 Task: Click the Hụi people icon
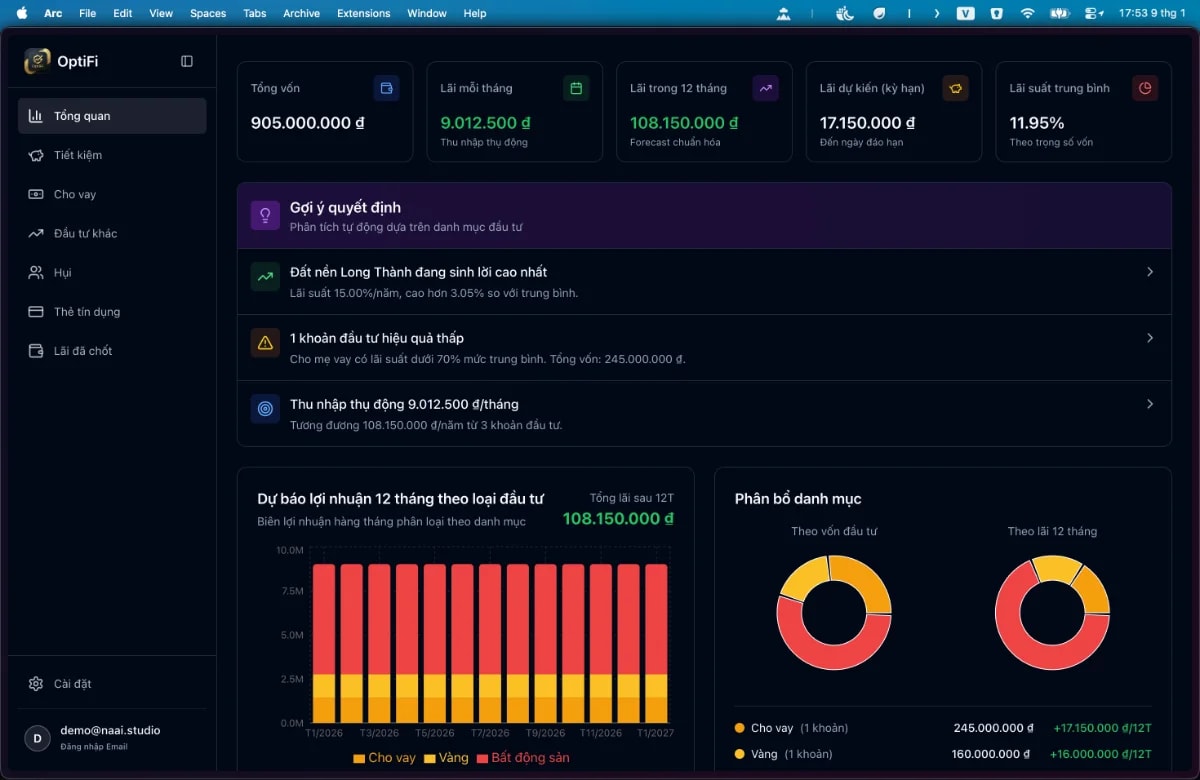(x=34, y=272)
